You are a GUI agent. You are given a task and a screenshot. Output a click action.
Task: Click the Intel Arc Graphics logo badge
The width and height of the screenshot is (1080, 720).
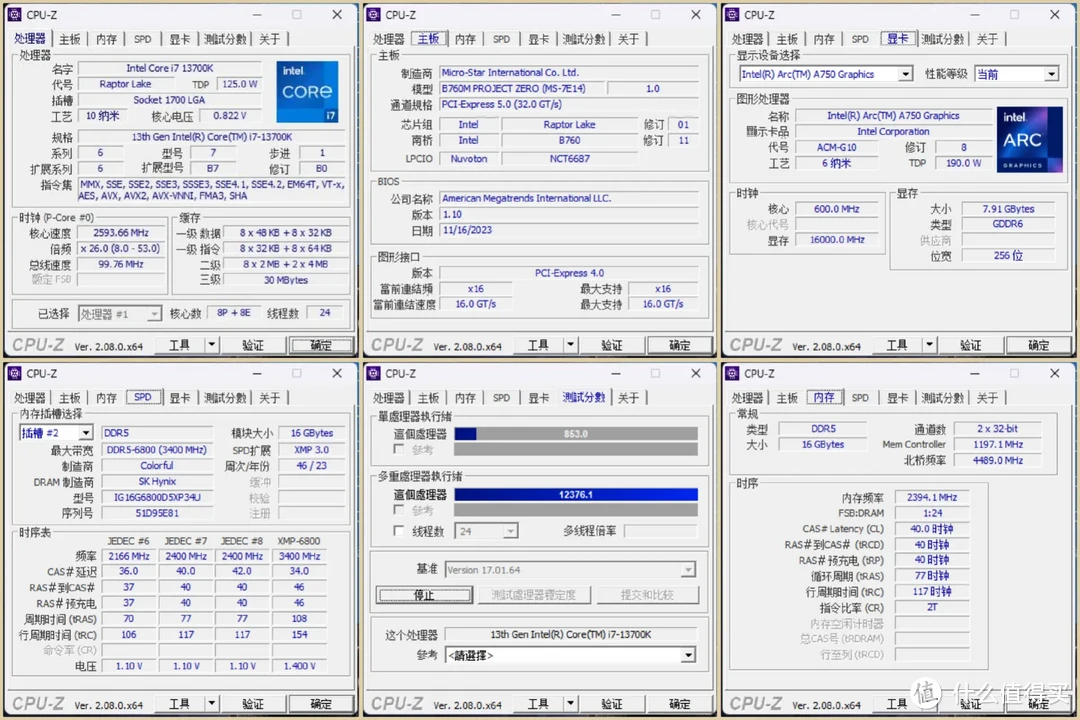point(1029,139)
